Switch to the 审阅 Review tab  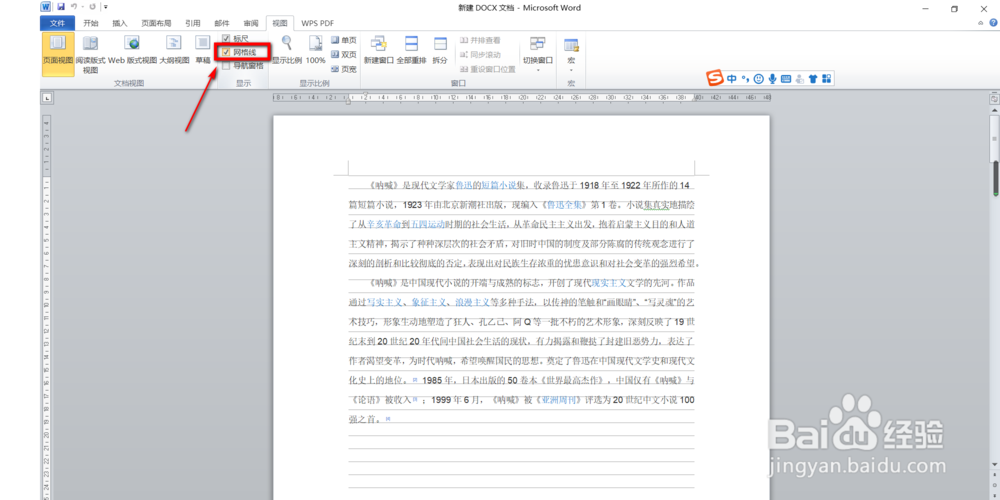(x=251, y=23)
